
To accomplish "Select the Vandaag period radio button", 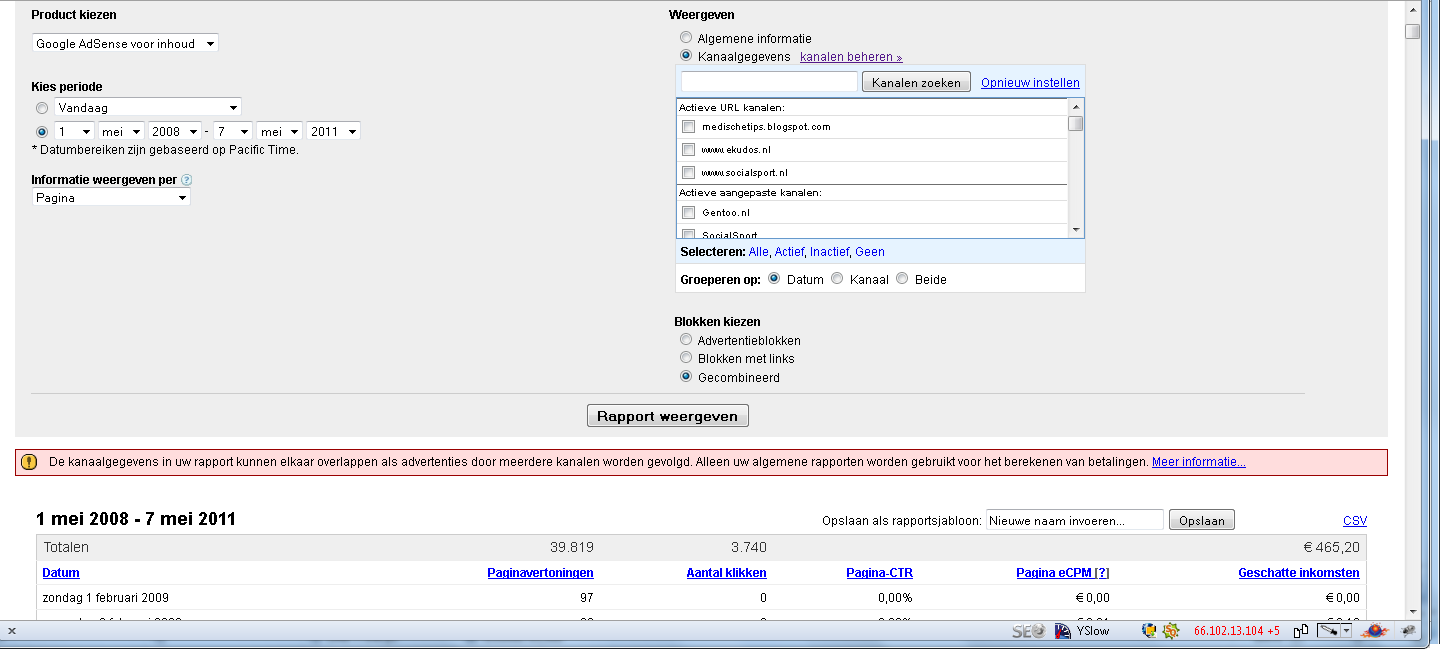I will tap(41, 107).
